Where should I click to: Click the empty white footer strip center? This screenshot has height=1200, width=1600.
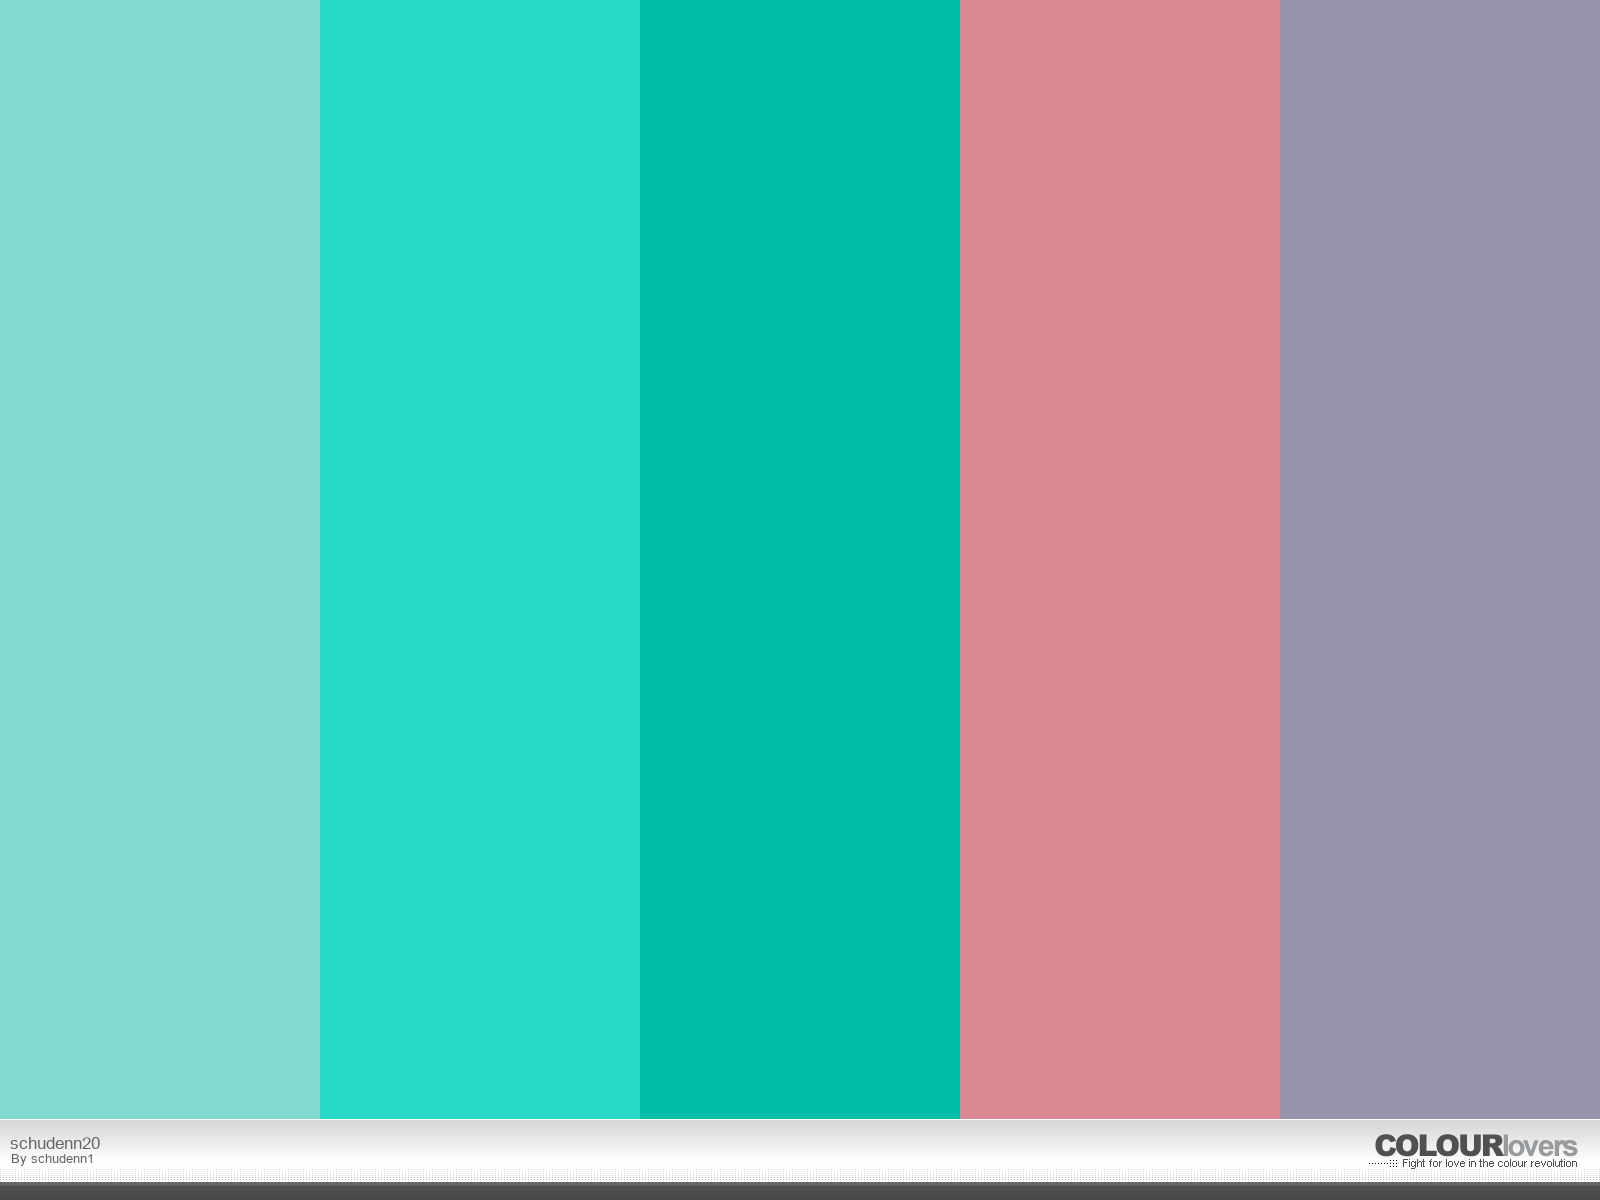(x=800, y=1150)
